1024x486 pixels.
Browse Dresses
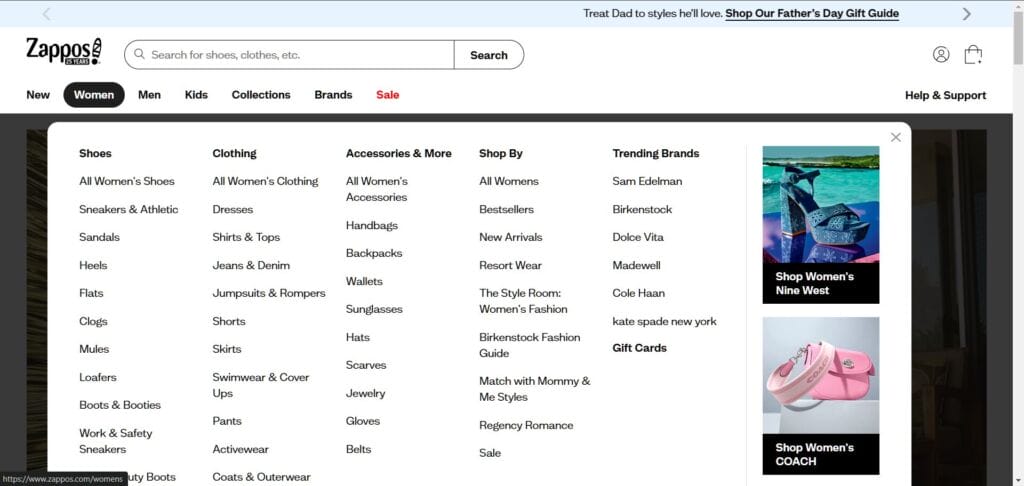(232, 209)
